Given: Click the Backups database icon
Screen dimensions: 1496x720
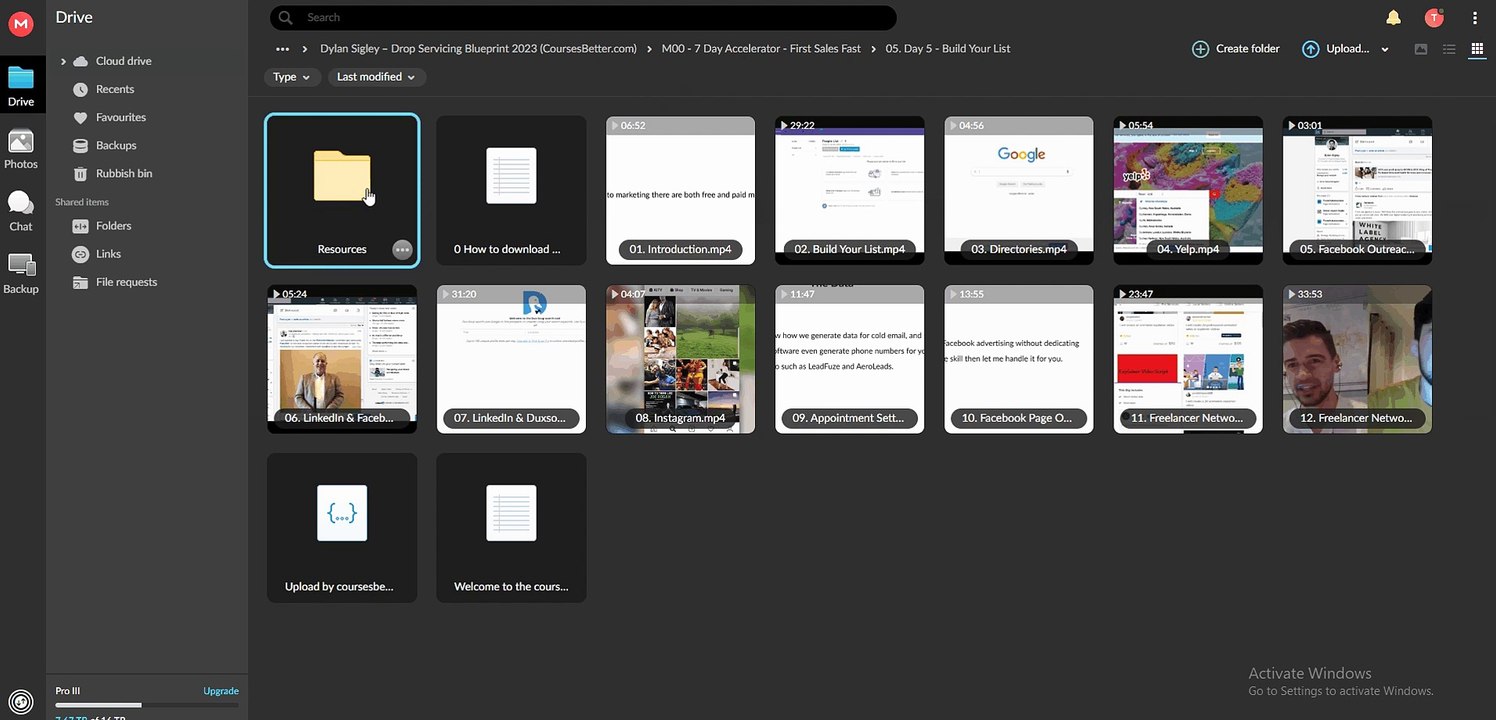Looking at the screenshot, I should pyautogui.click(x=81, y=145).
